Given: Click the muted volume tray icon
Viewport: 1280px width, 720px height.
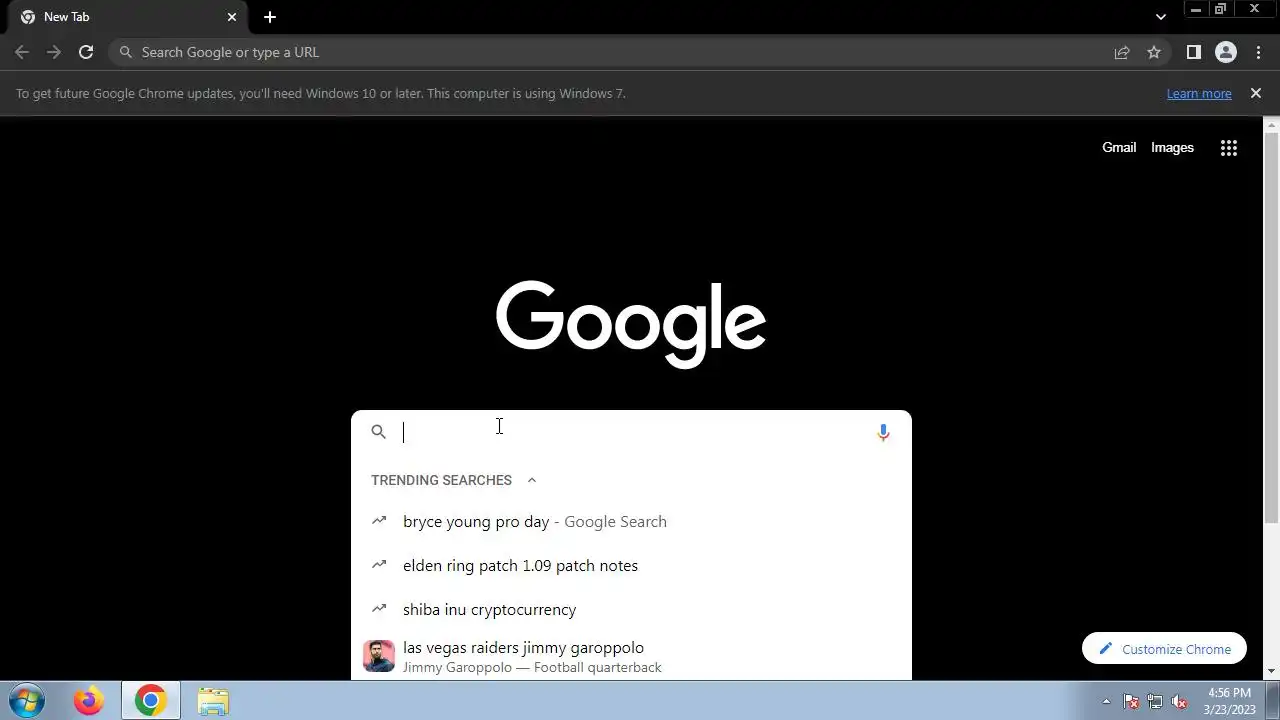Looking at the screenshot, I should (x=1179, y=701).
